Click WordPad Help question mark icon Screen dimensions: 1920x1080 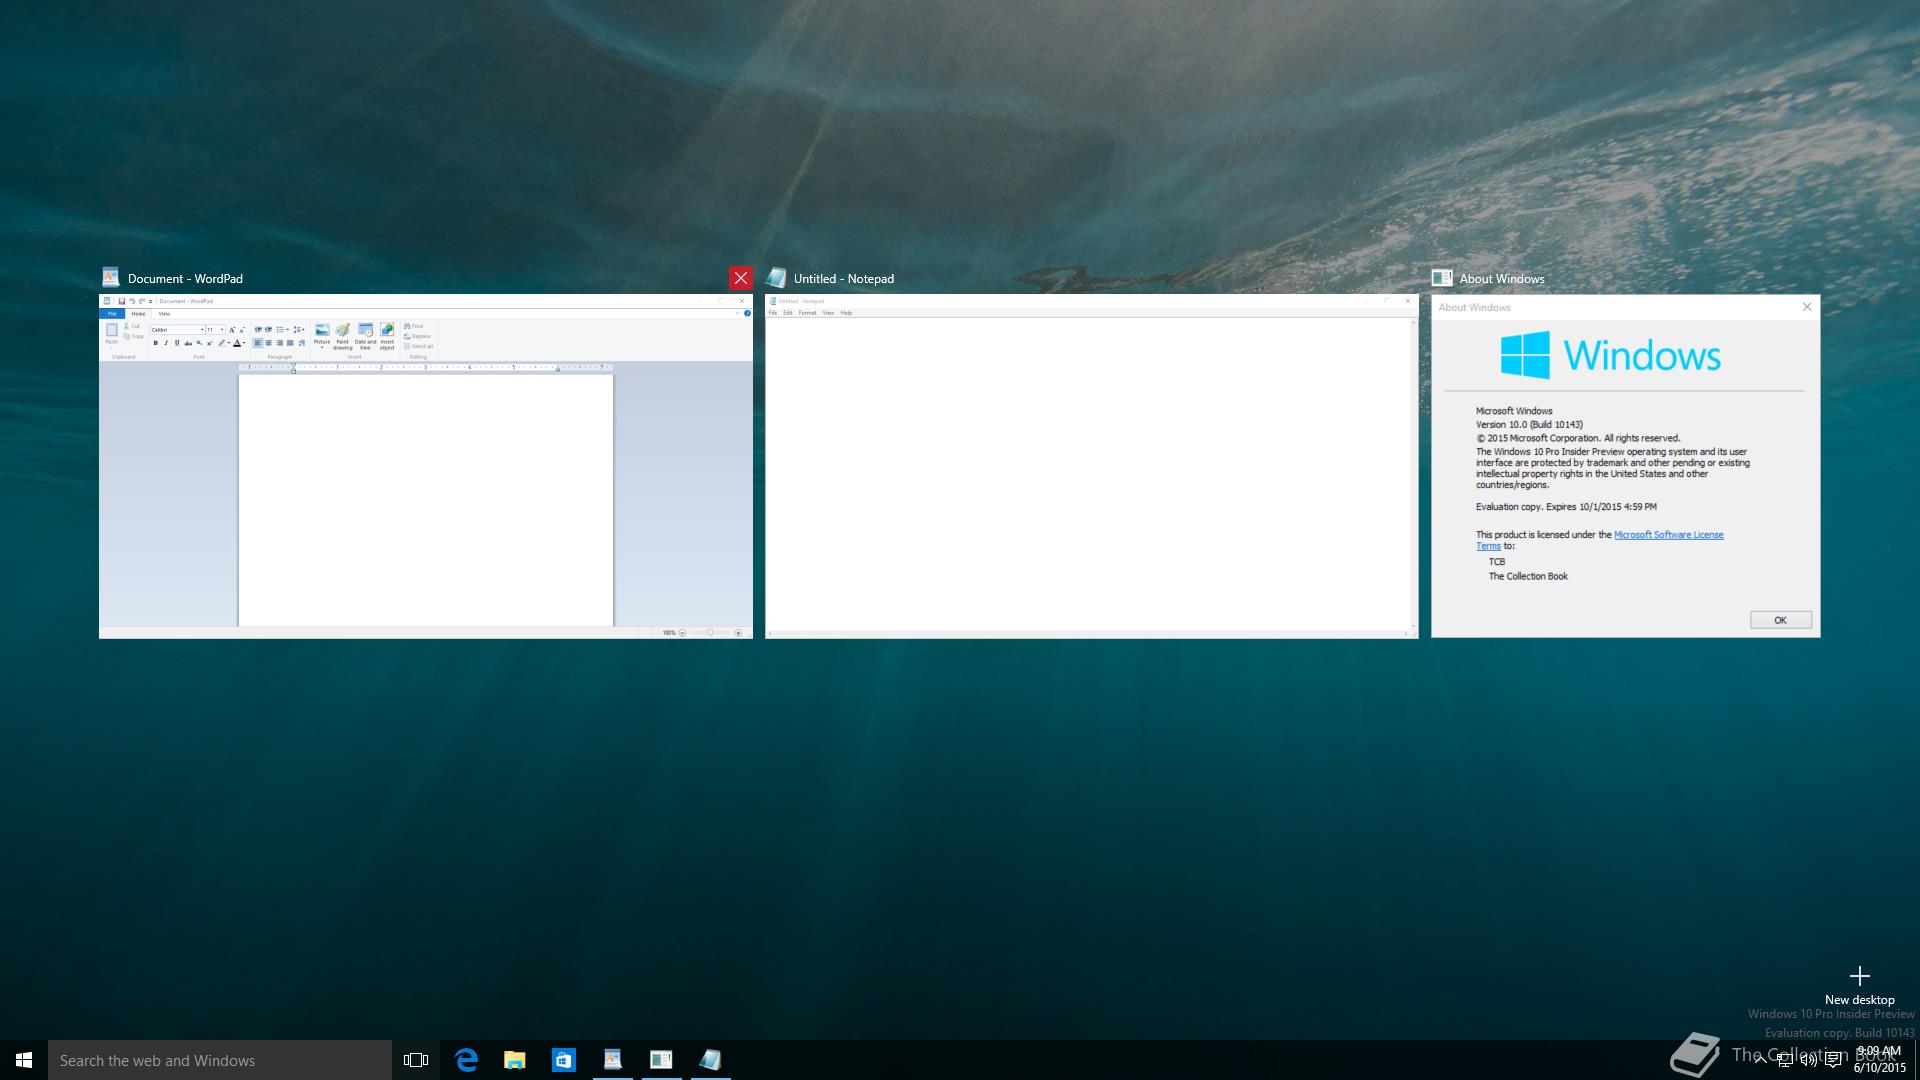[x=747, y=314]
